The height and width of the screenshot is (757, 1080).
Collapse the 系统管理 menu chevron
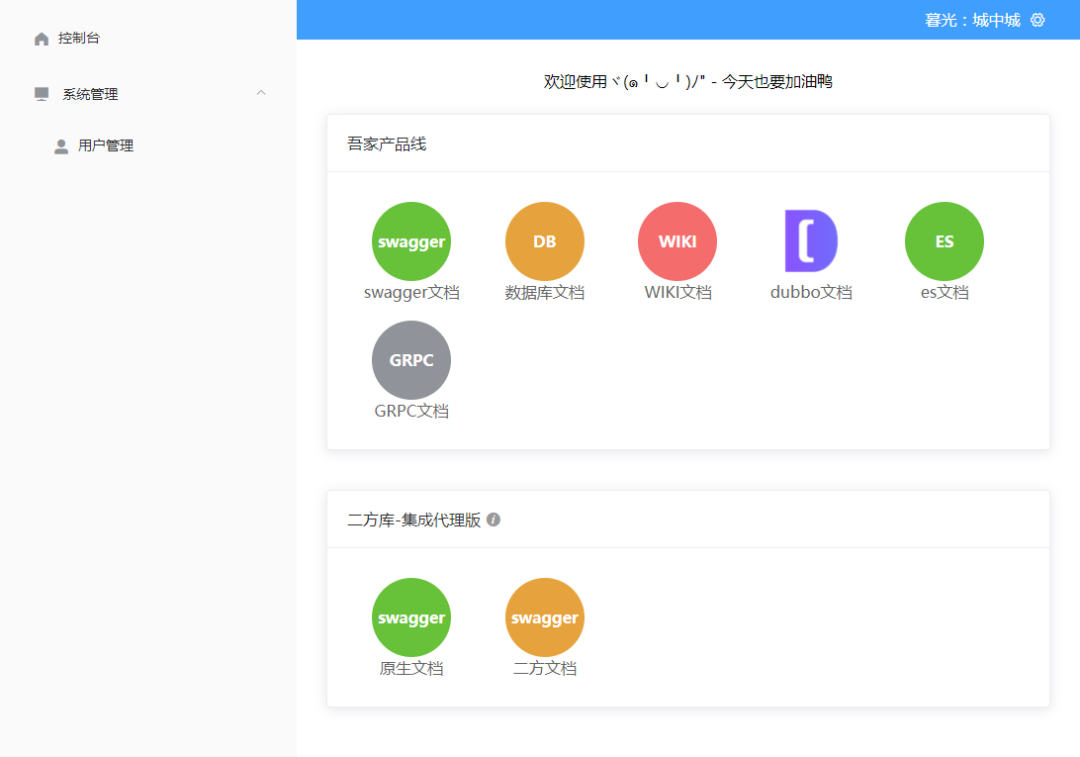[x=261, y=93]
